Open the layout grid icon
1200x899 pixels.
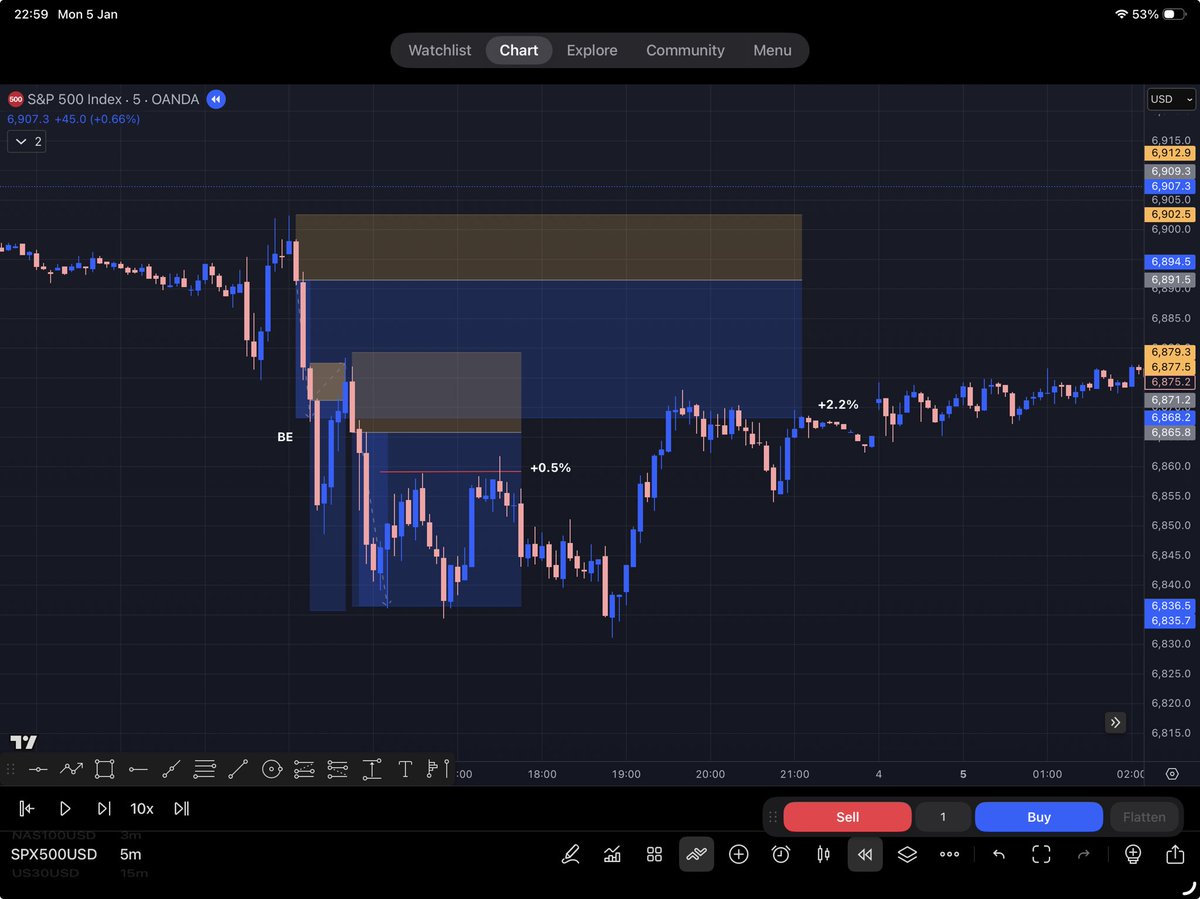[x=654, y=854]
